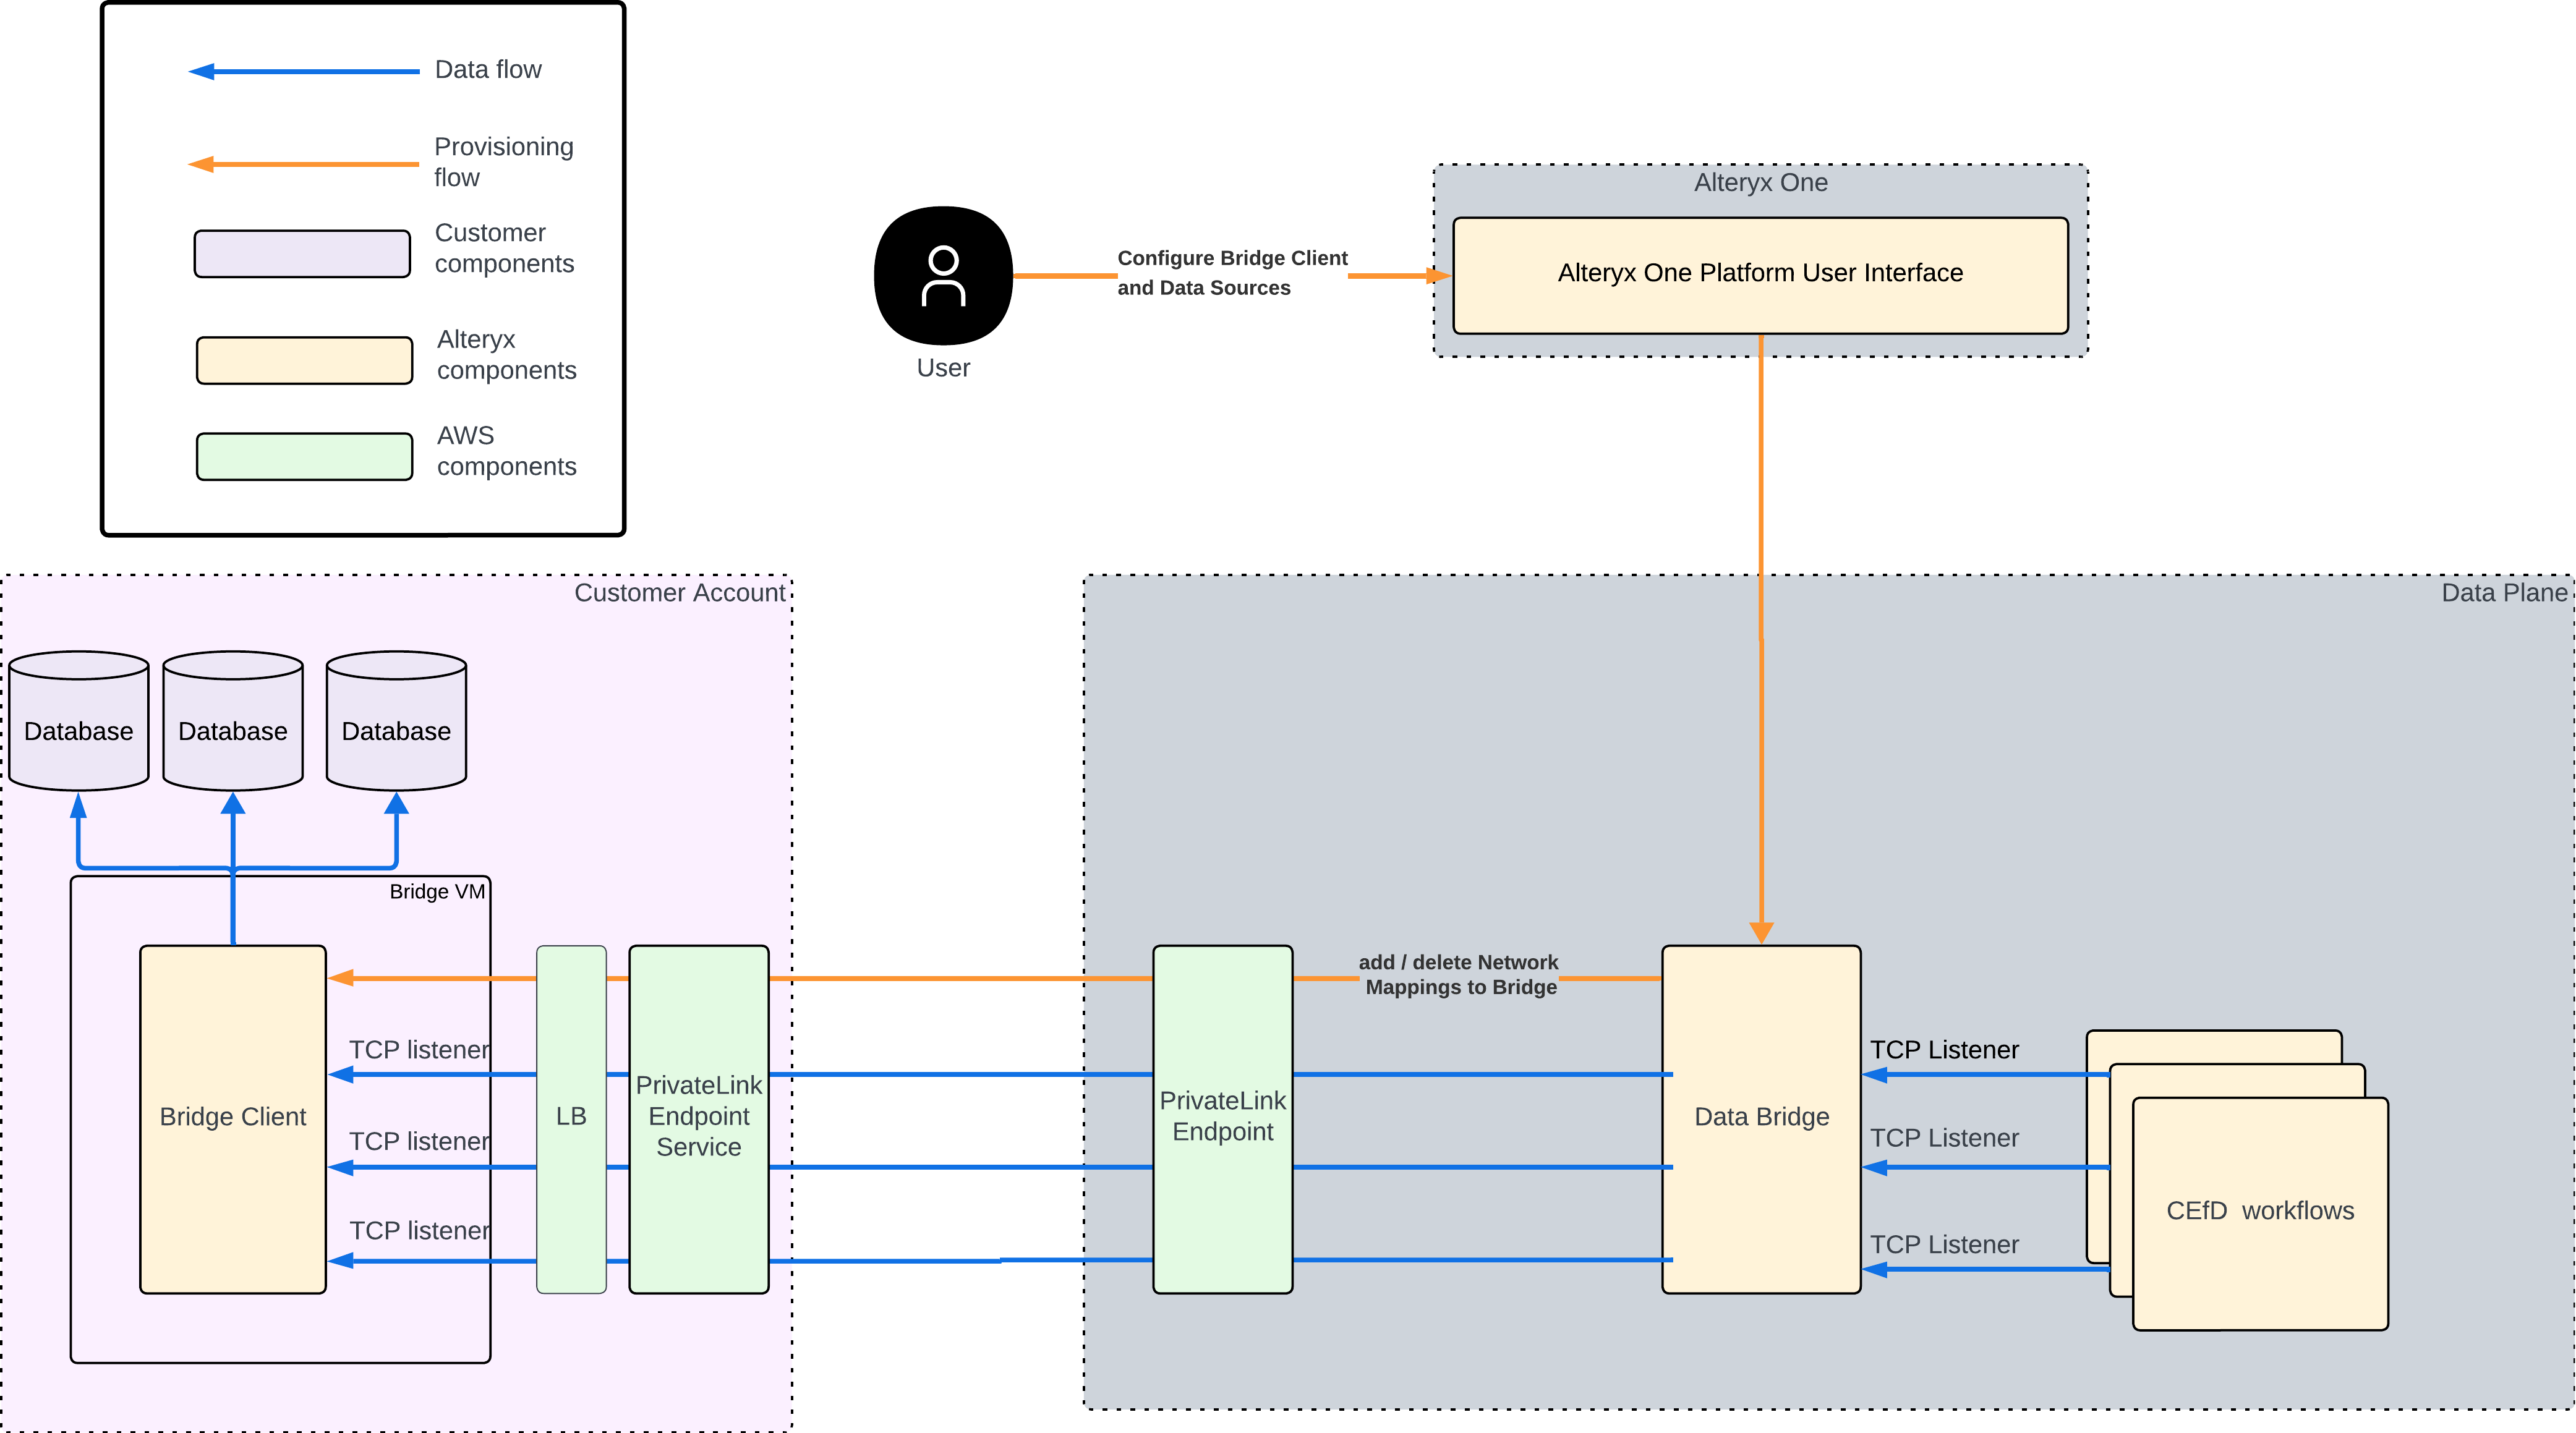Select the front CEfD workflows box
Screen dimensions: 2576x1433
click(x=2260, y=1213)
